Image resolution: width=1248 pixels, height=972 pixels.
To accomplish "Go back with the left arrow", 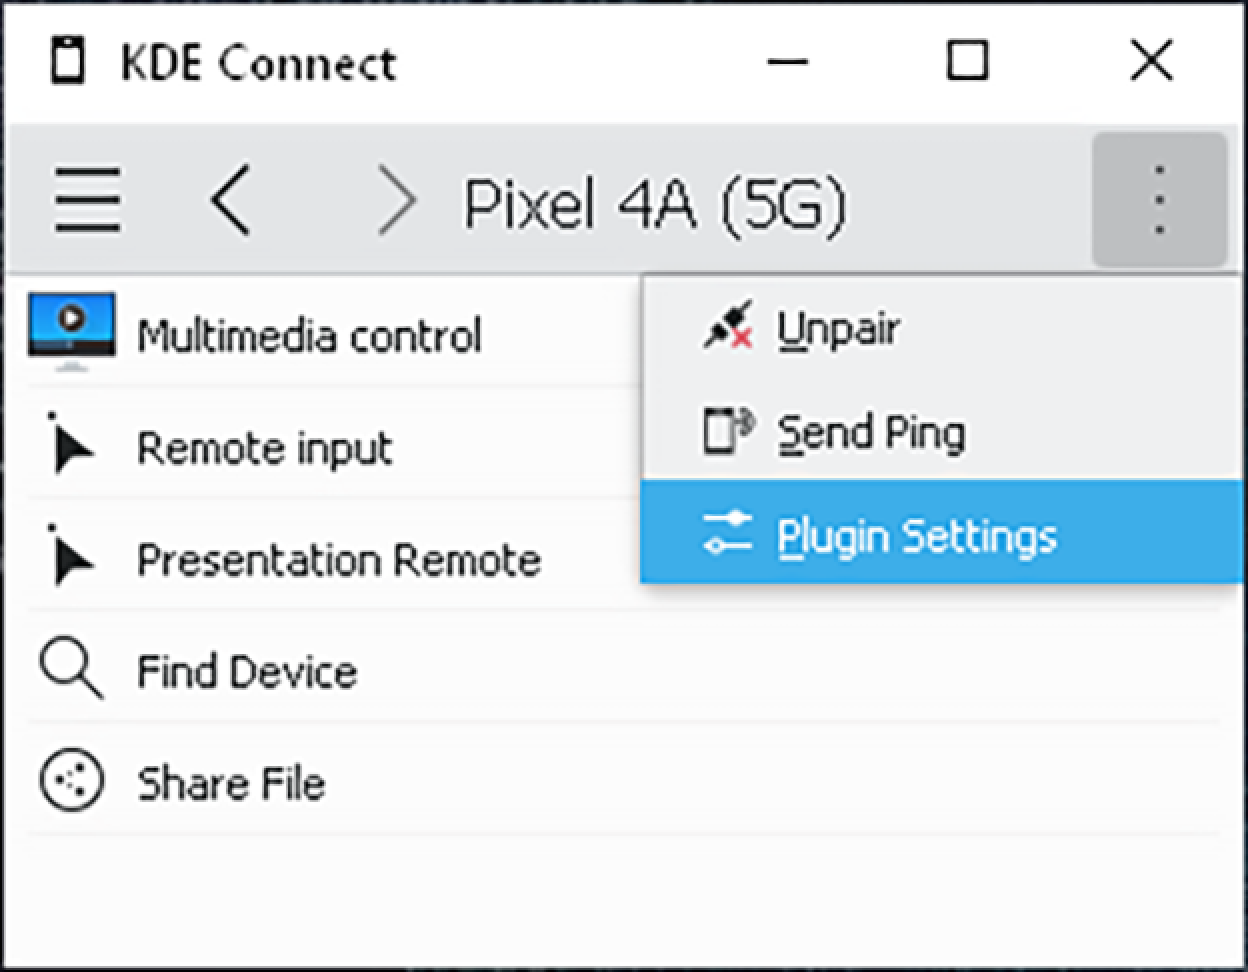I will (x=231, y=200).
